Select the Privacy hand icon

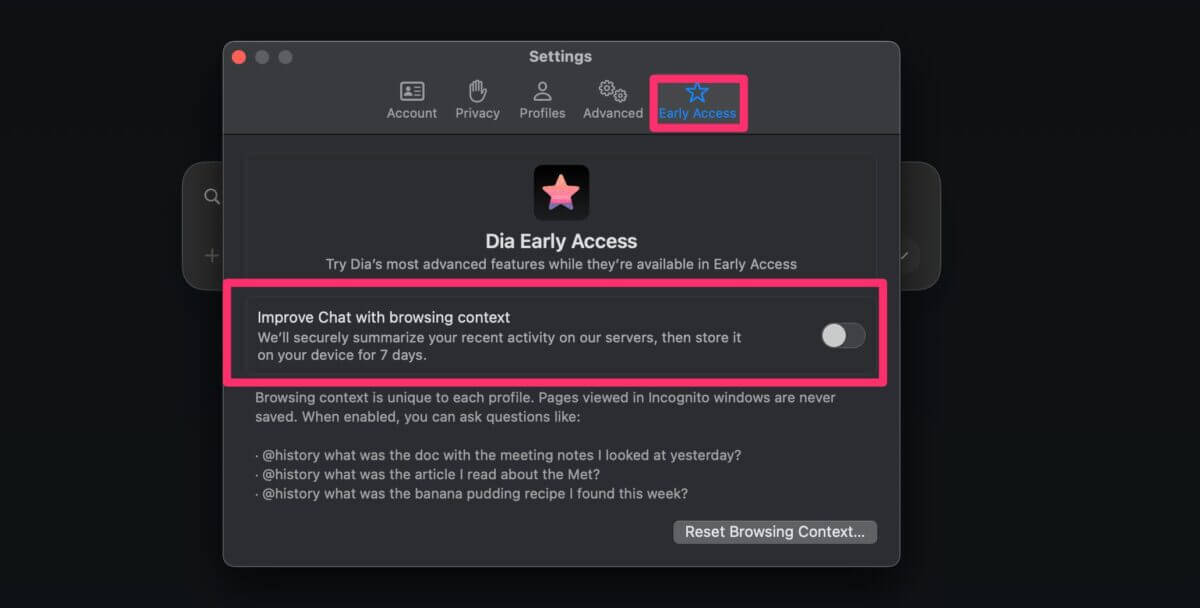[477, 91]
